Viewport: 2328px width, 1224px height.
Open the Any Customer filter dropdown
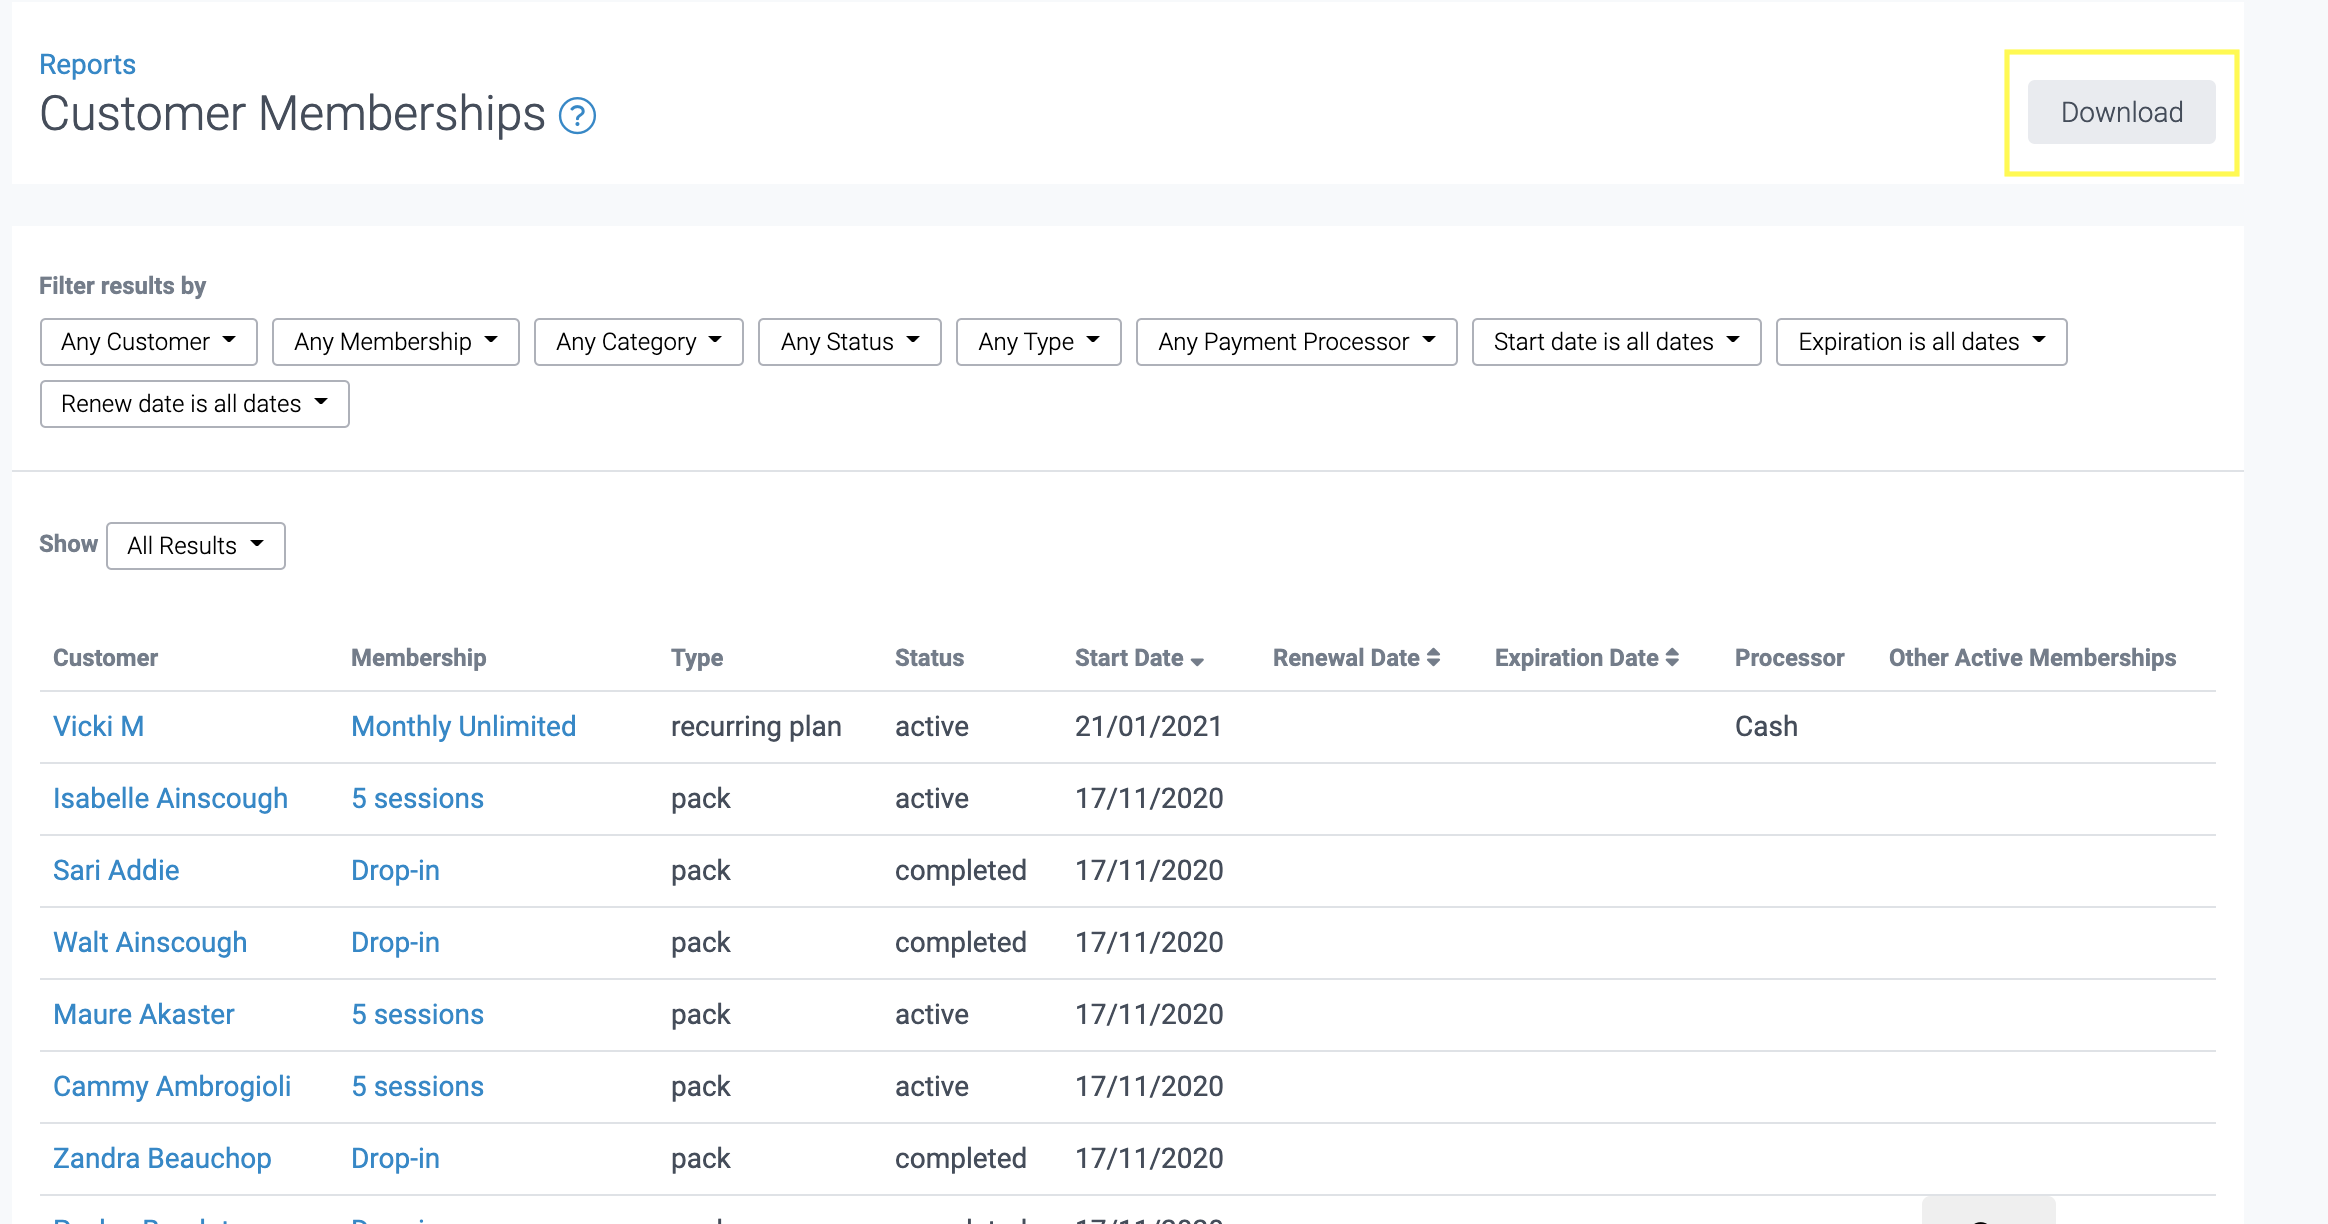[148, 342]
